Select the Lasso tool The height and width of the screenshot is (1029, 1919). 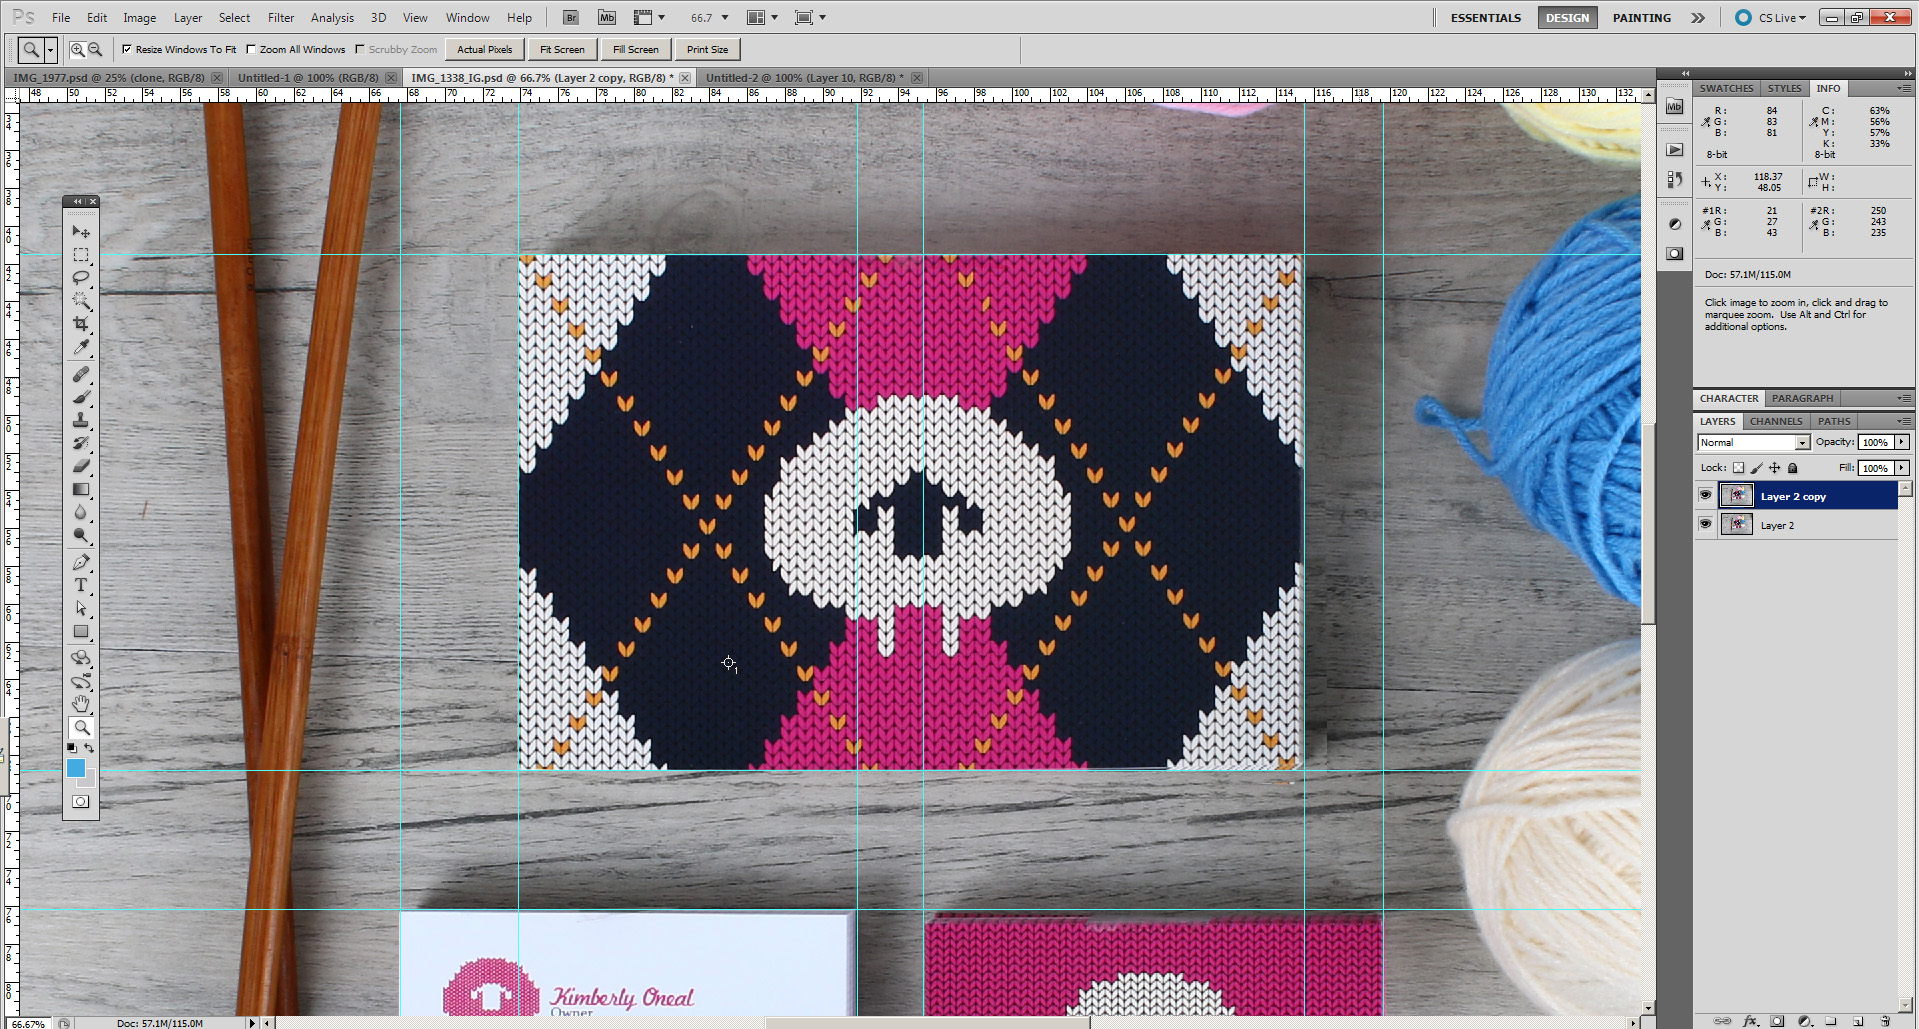81,278
